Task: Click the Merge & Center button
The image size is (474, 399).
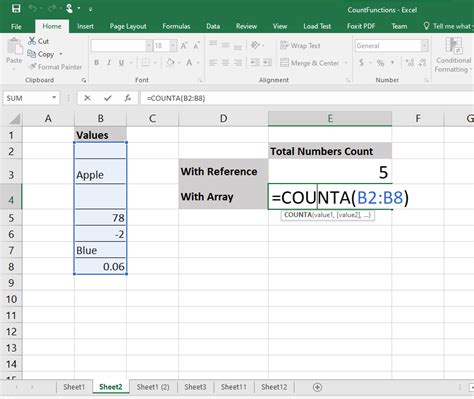Action: pos(309,63)
